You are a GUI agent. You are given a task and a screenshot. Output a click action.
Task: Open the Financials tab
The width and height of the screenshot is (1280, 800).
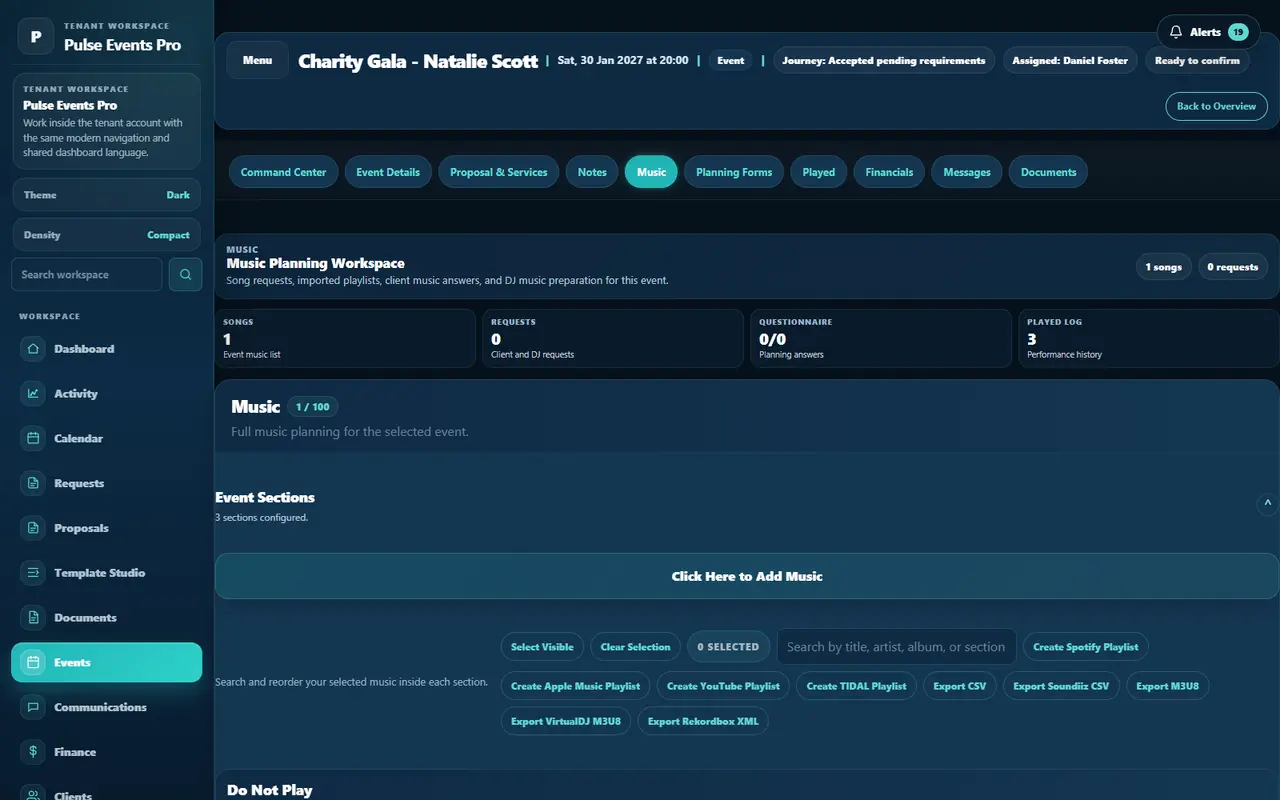889,172
